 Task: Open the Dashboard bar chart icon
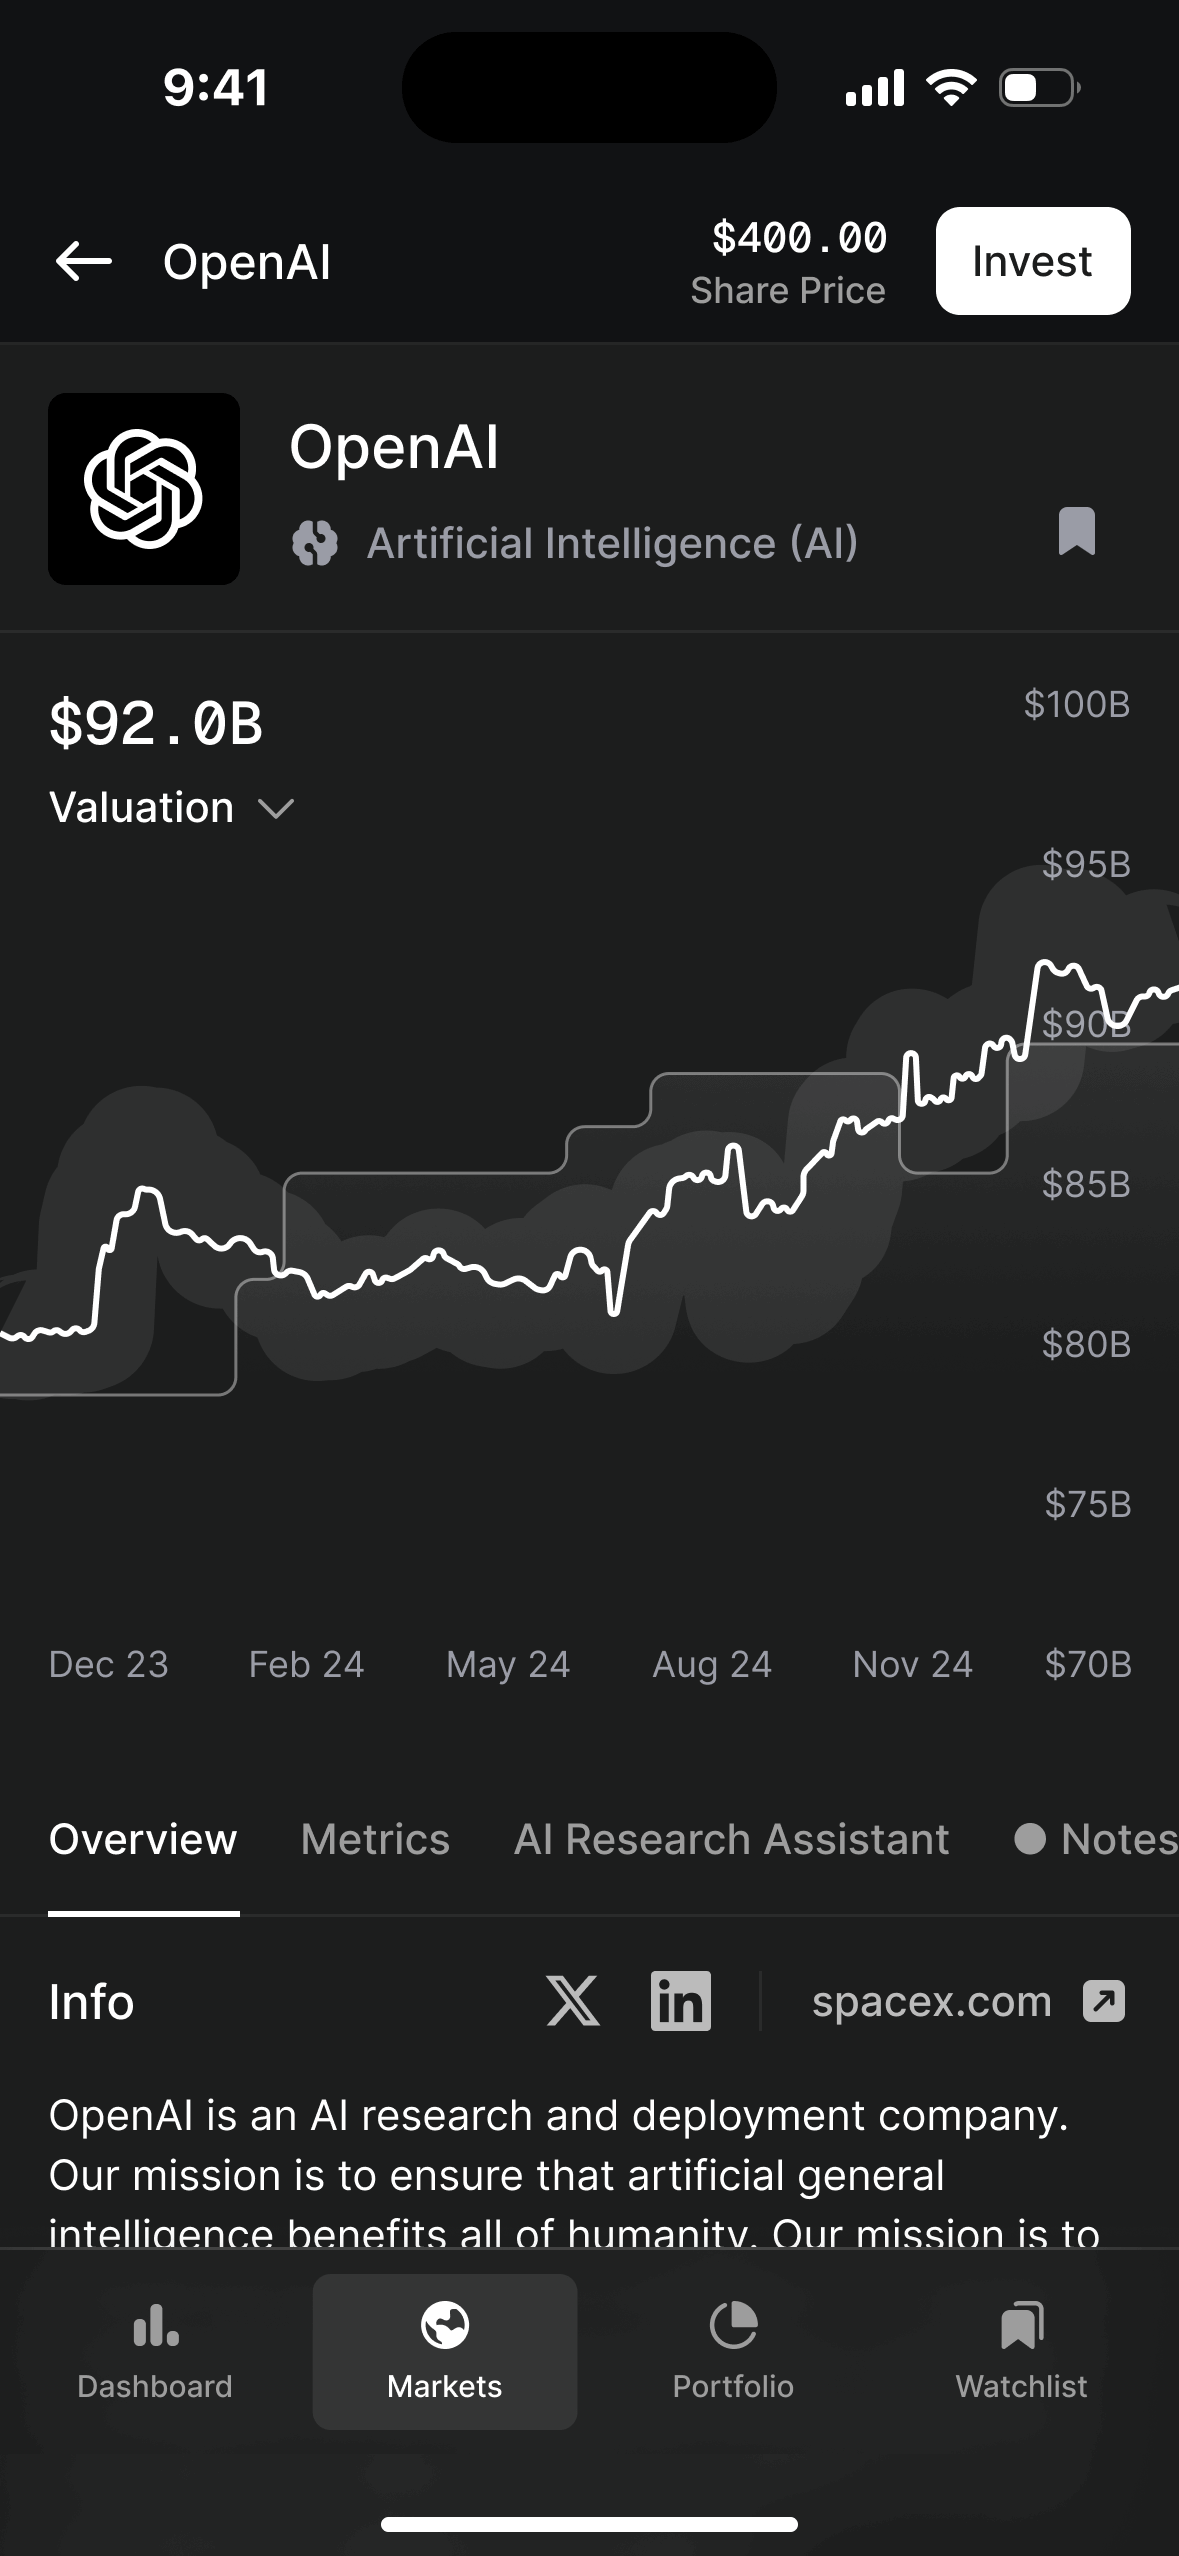point(155,2325)
